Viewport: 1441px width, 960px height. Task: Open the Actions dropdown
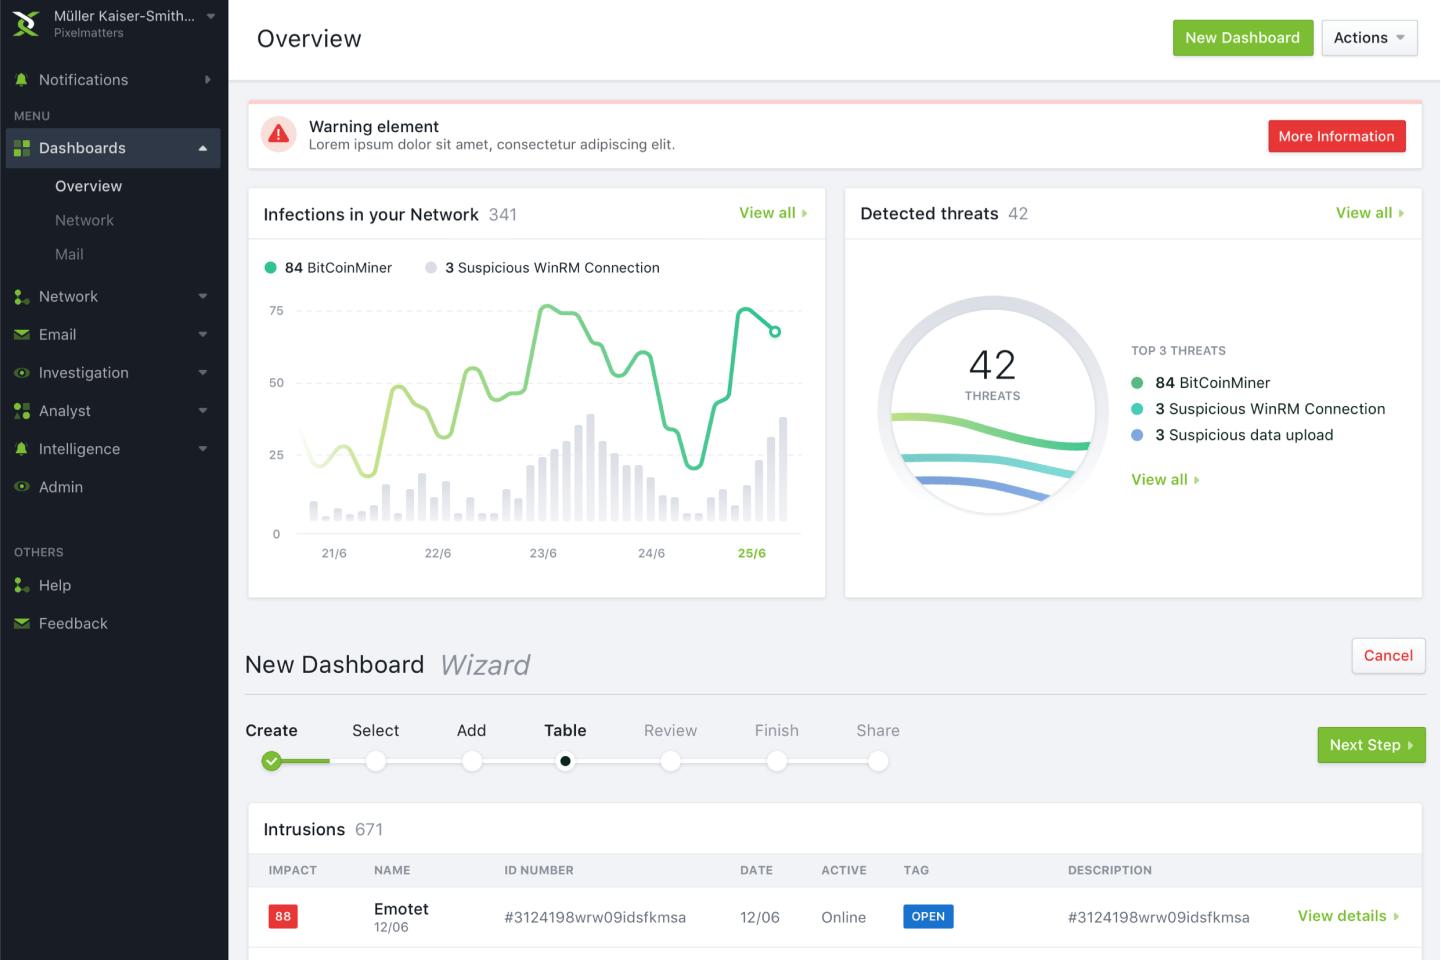[1368, 38]
